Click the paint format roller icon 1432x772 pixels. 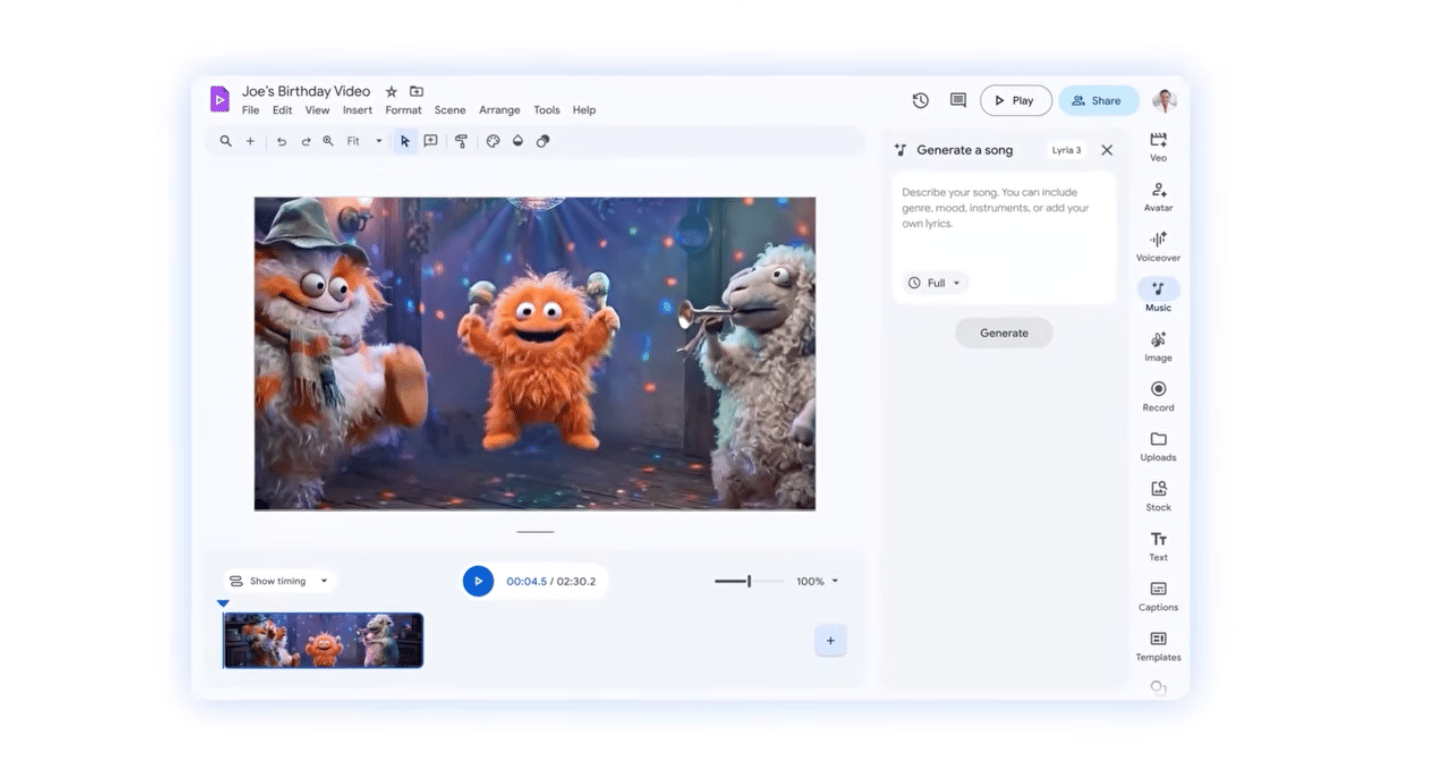click(461, 141)
